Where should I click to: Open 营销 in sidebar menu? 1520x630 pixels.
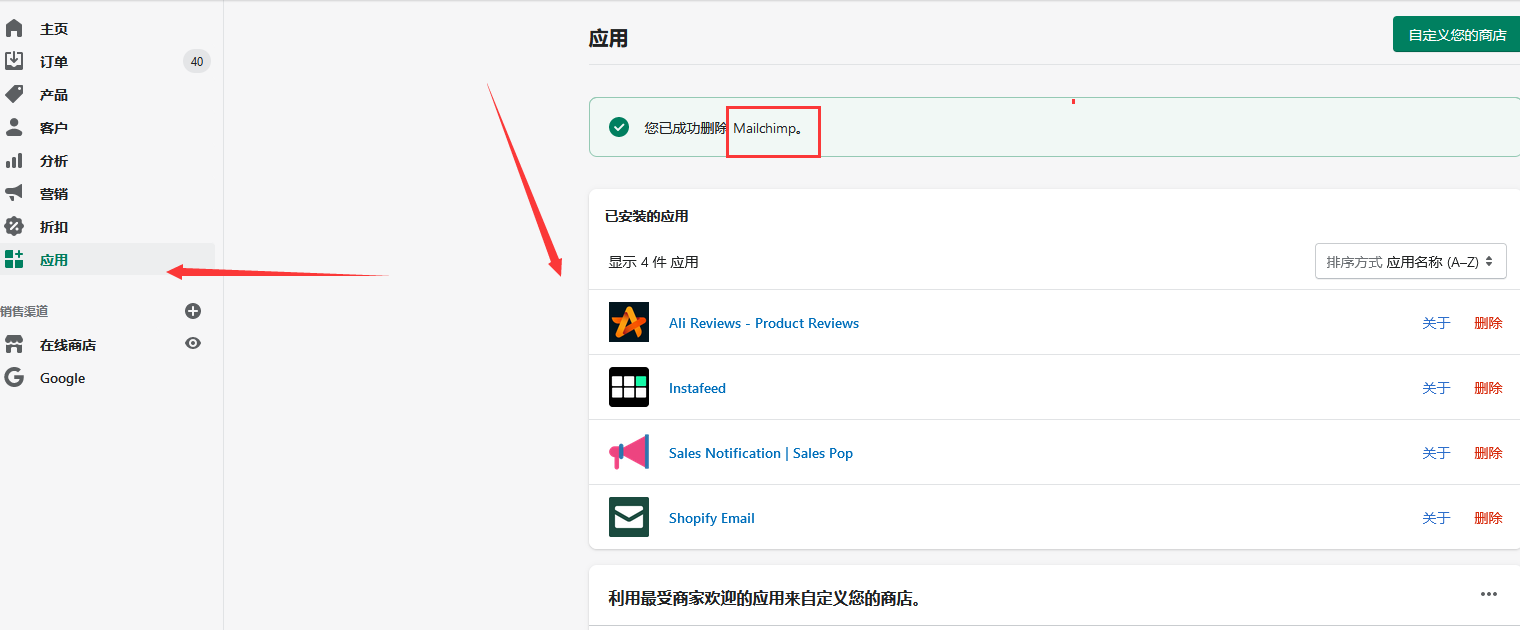pos(54,194)
